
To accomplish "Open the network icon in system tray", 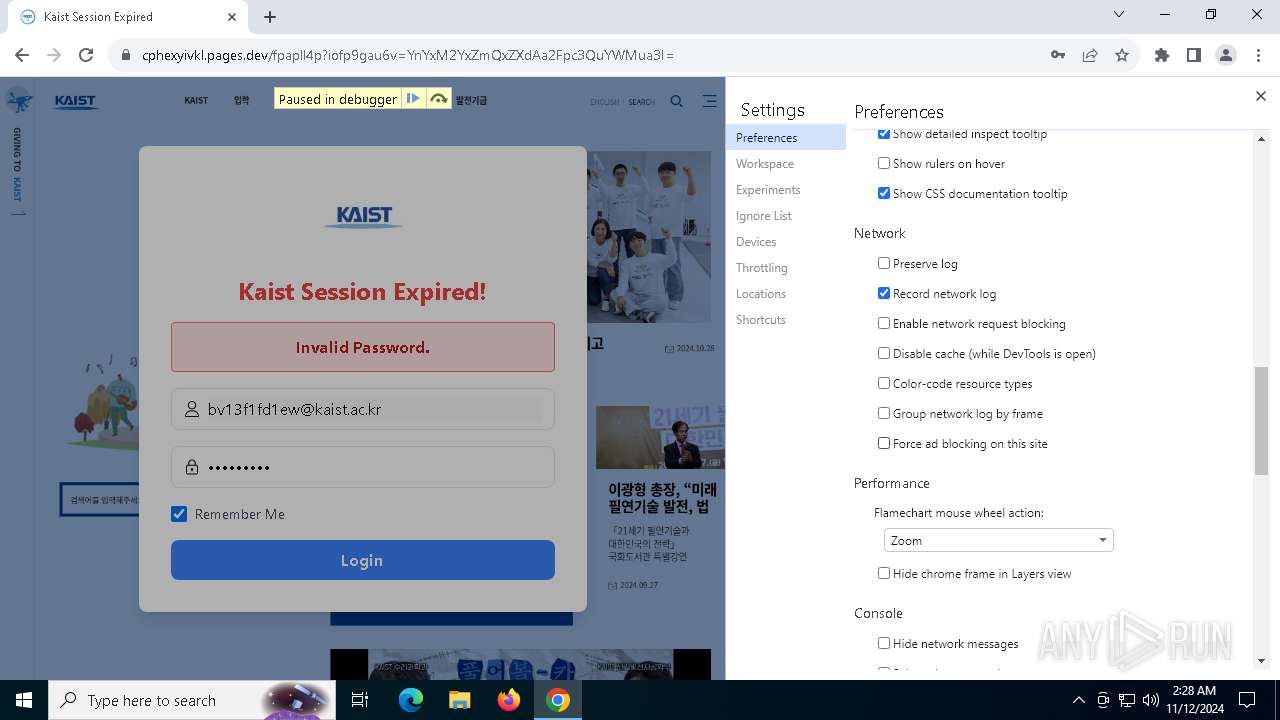I will (x=1127, y=700).
